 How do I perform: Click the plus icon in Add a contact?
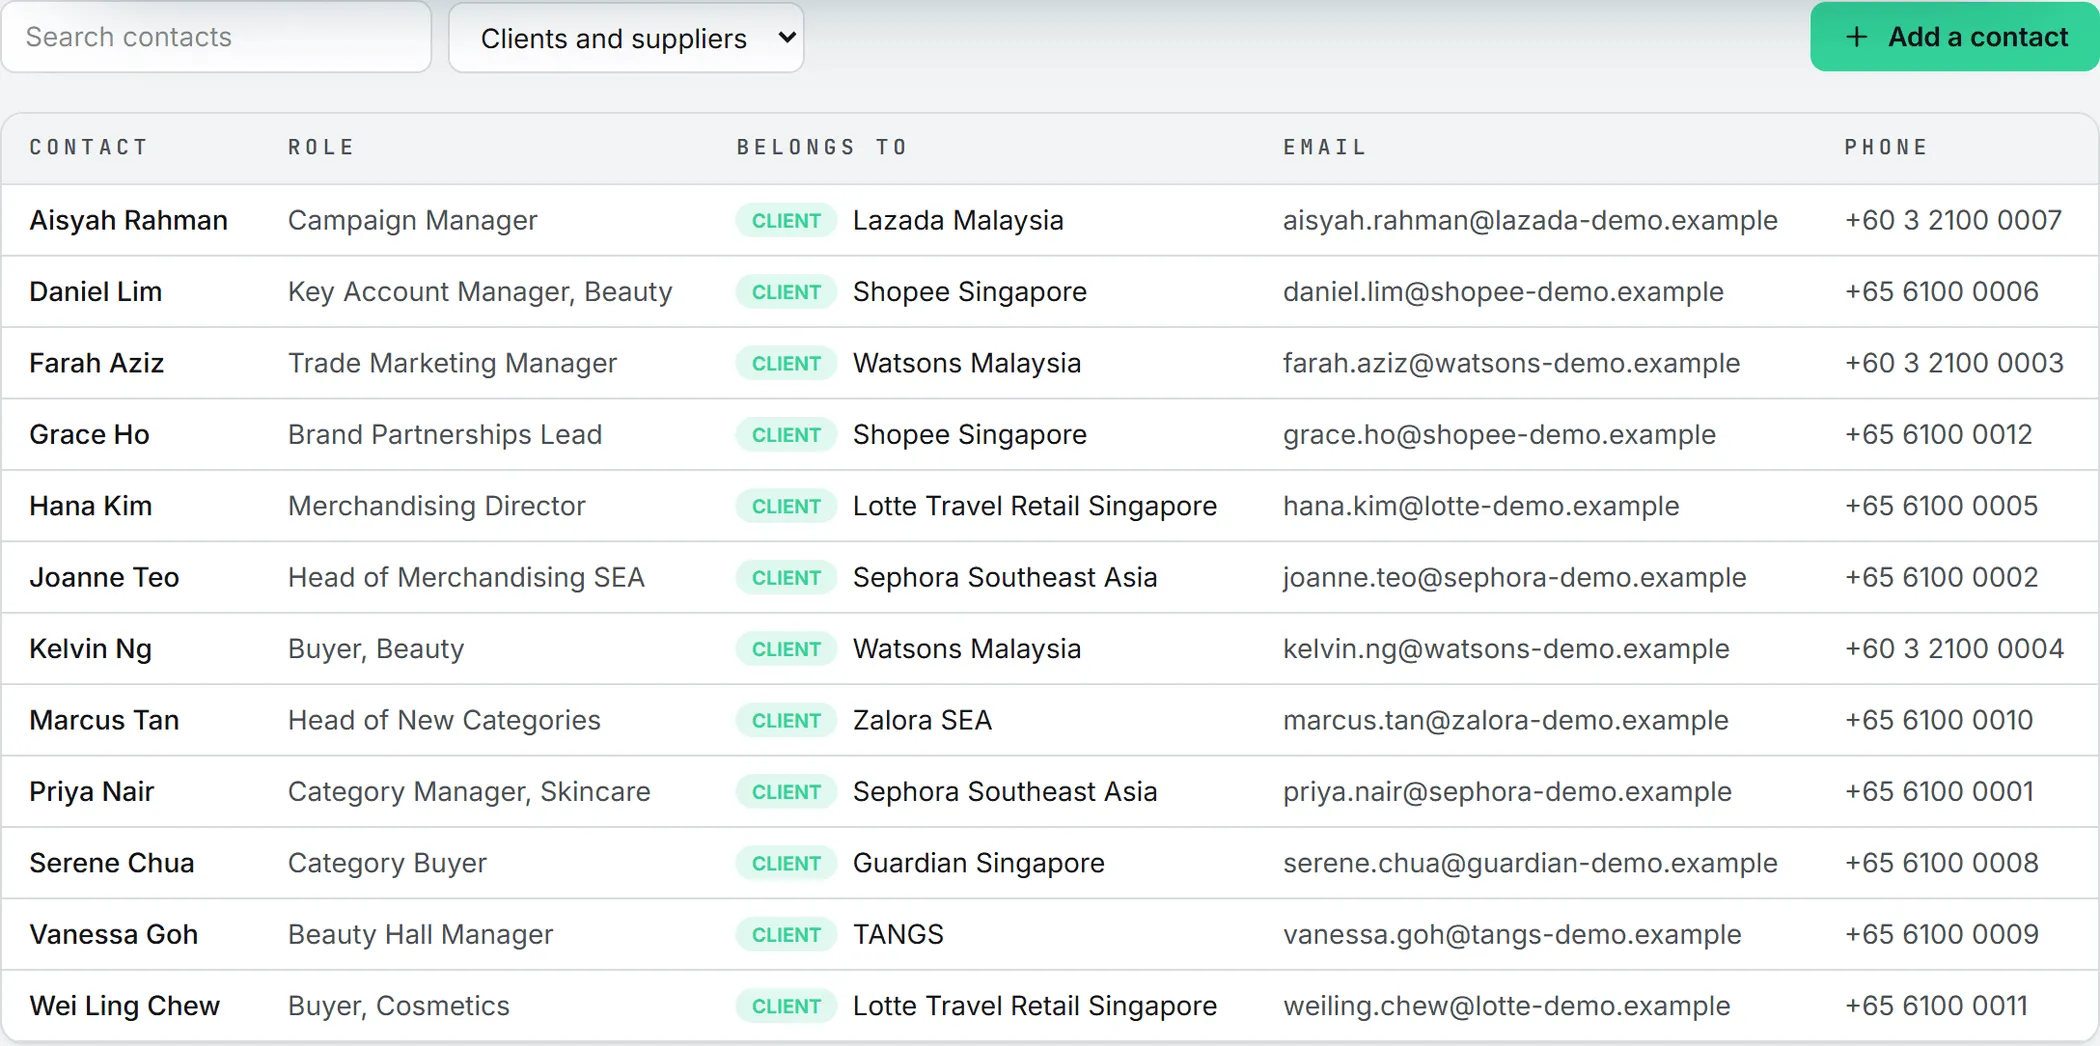pos(1856,37)
